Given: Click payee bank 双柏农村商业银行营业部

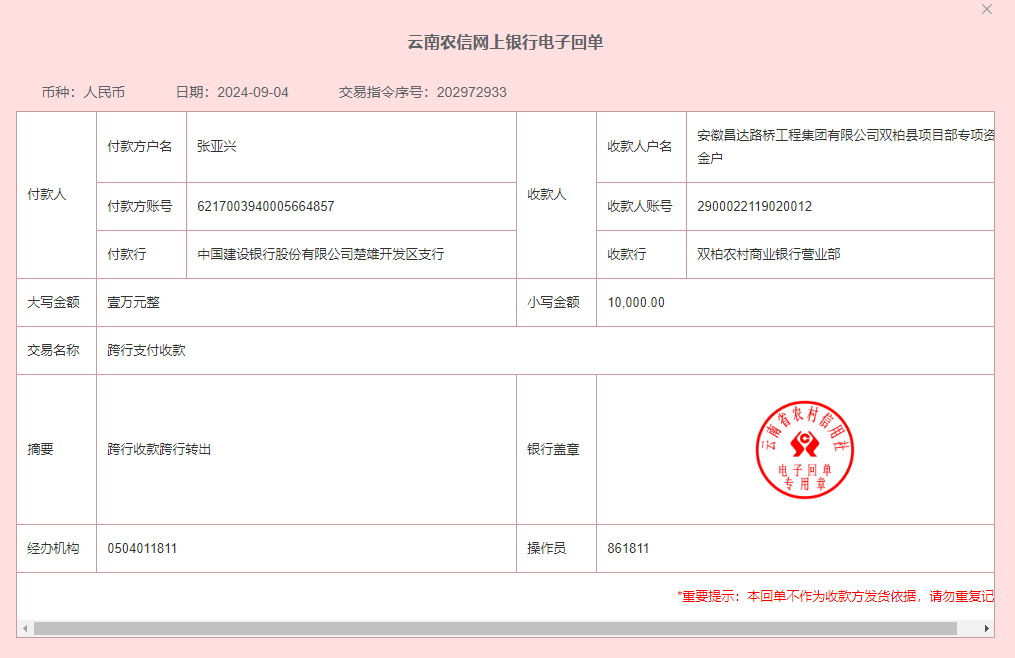Looking at the screenshot, I should click(768, 255).
